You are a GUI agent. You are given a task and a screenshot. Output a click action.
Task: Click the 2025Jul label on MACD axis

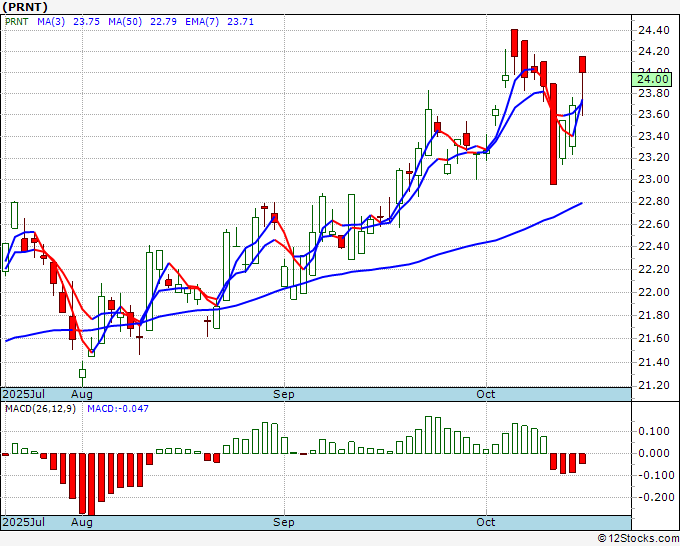tap(24, 522)
